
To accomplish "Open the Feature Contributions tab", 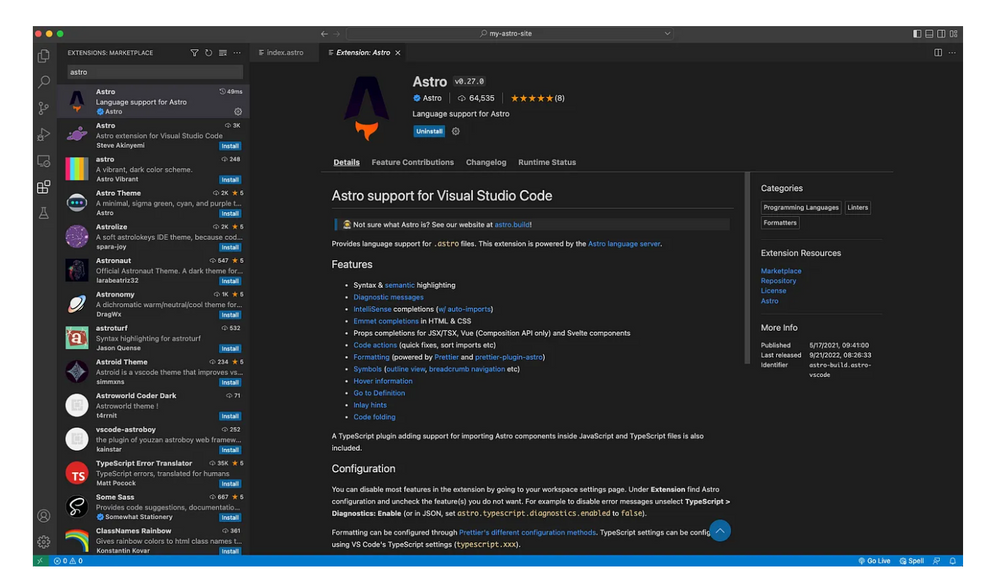I will (x=412, y=161).
